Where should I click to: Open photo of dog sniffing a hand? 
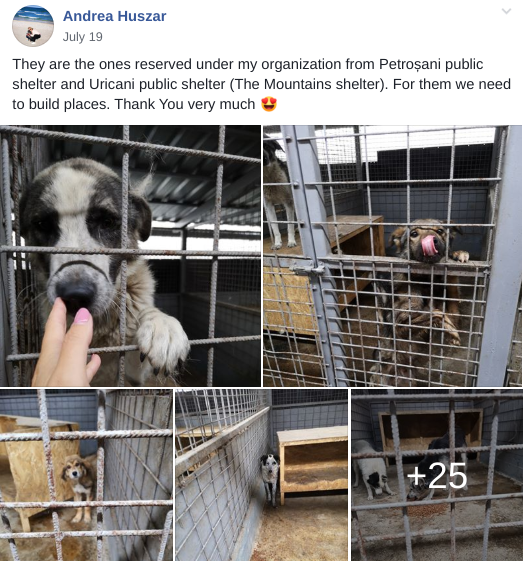[x=130, y=256]
